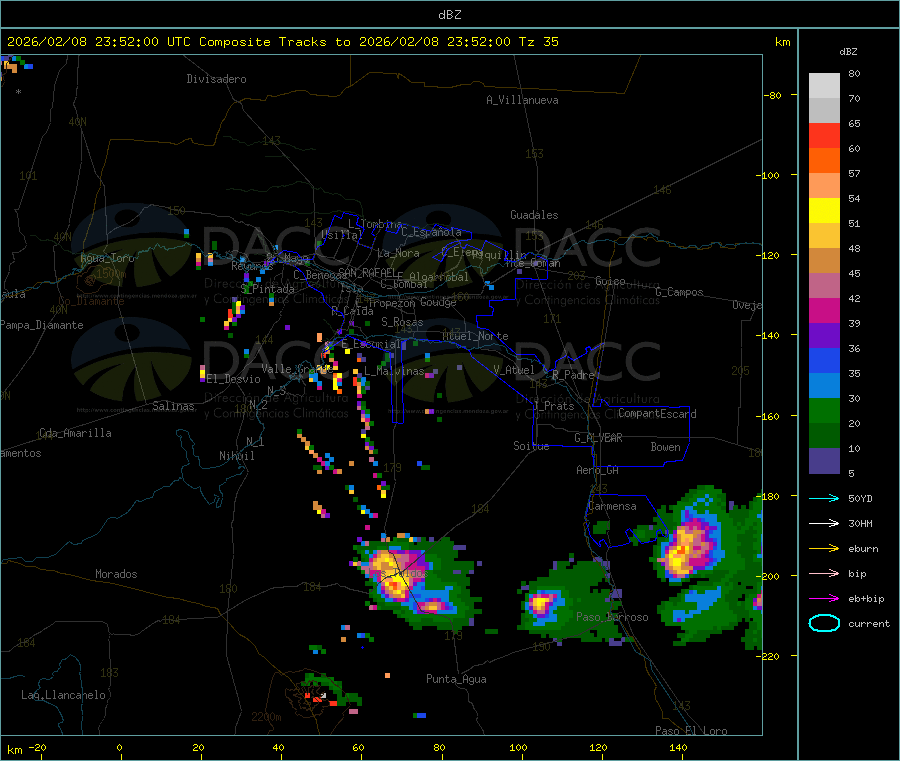
Task: Click the storm cell near Carmensa
Action: 689,546
